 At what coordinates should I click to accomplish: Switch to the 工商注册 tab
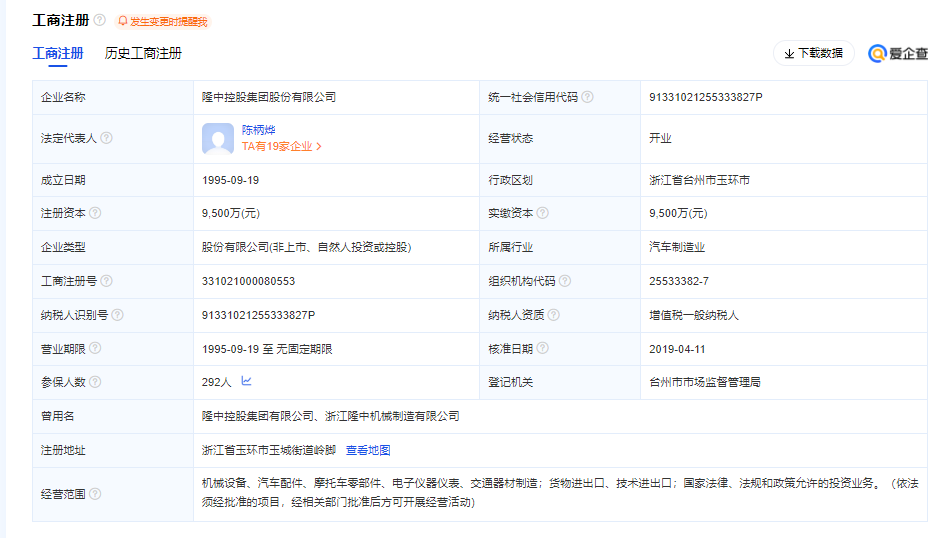click(58, 54)
